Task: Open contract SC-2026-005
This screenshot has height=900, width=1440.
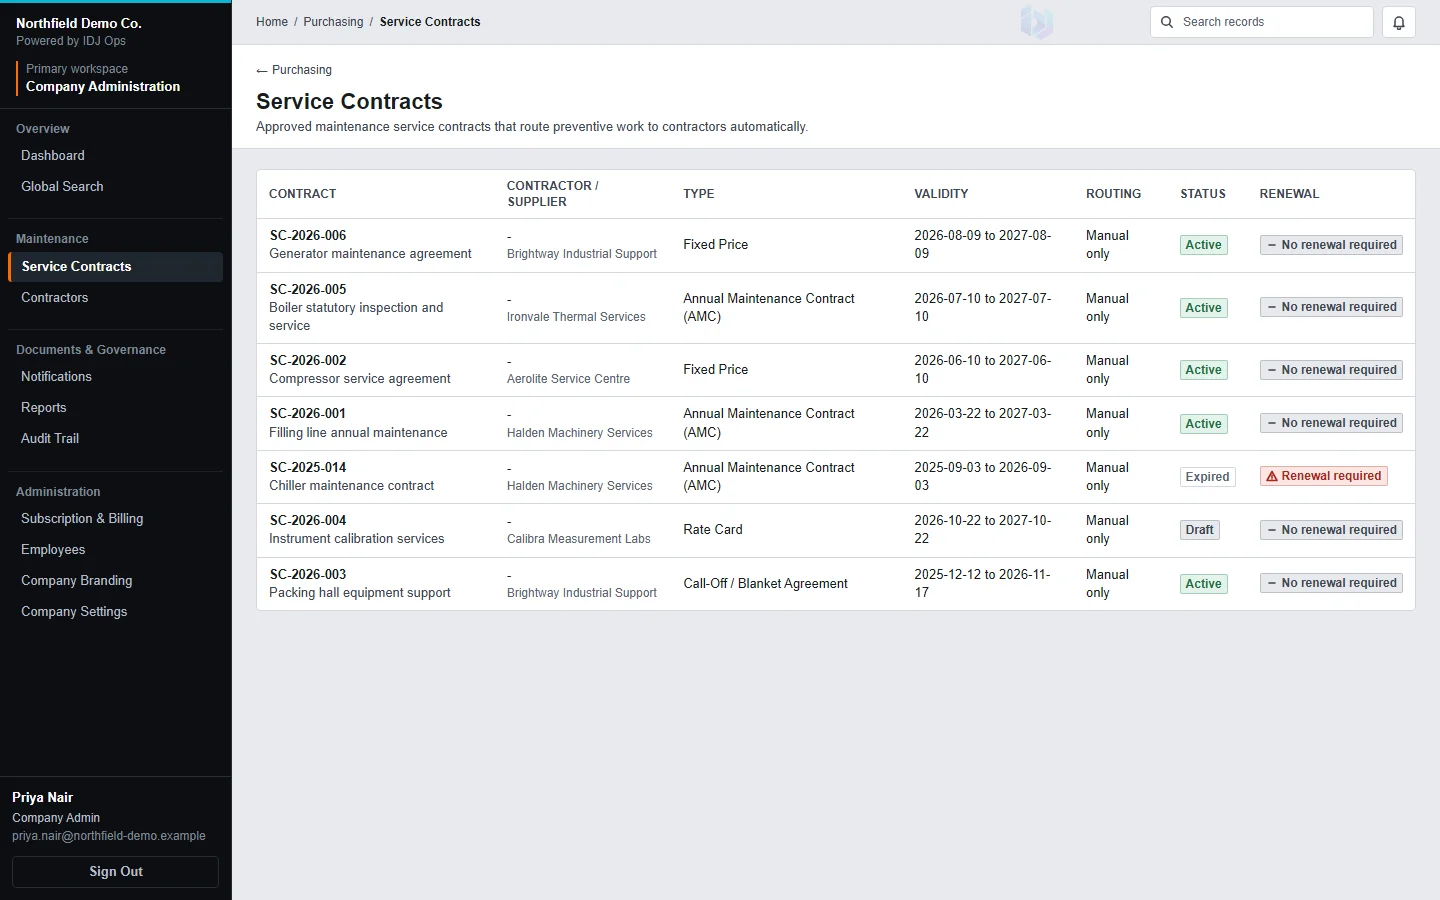Action: pos(308,290)
